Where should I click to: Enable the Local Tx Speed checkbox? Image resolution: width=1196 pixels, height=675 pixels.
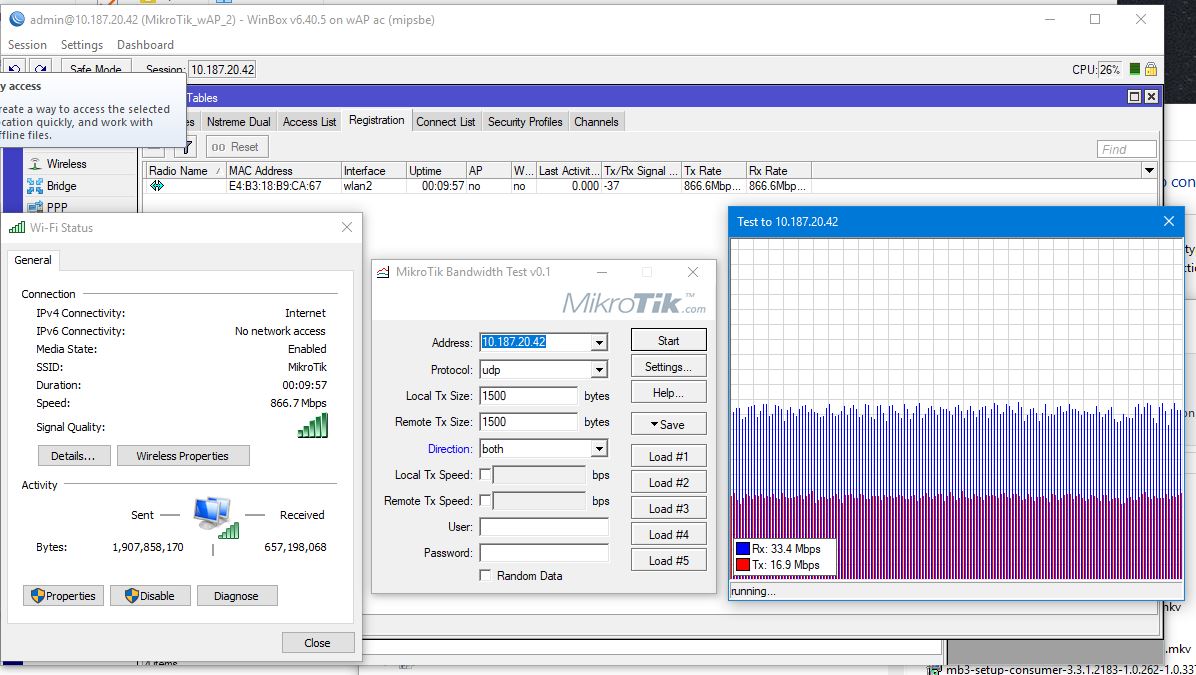pos(486,475)
